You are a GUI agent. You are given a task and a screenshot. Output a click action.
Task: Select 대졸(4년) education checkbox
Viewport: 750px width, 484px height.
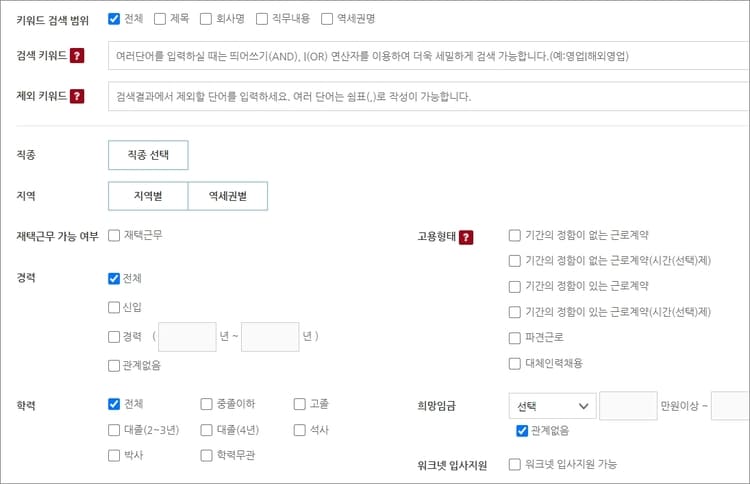[x=206, y=430]
